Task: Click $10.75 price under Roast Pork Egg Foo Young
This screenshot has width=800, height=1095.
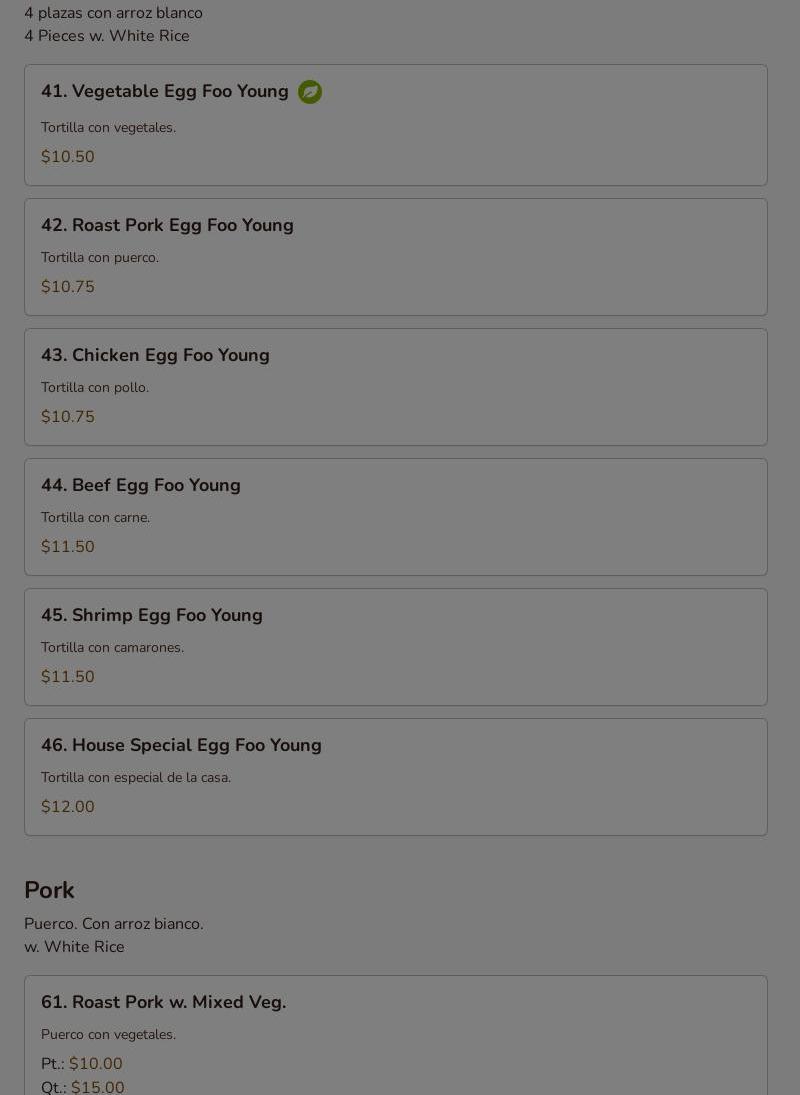Action: 68,287
